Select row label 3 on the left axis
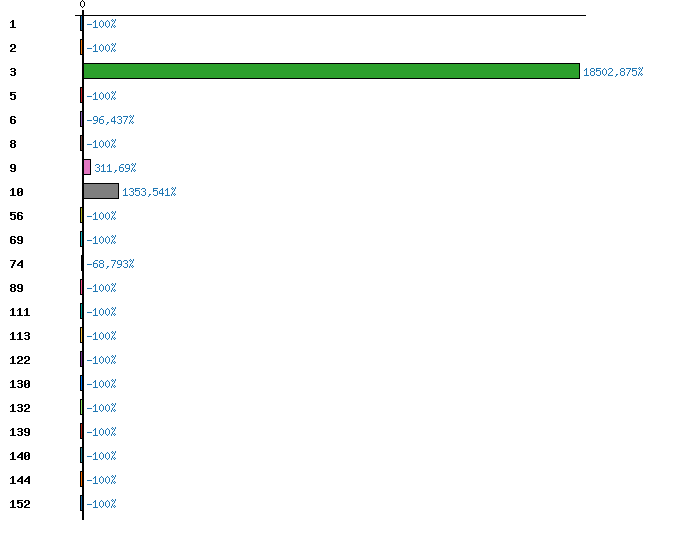Viewport: 700px width, 549px height. coord(13,72)
